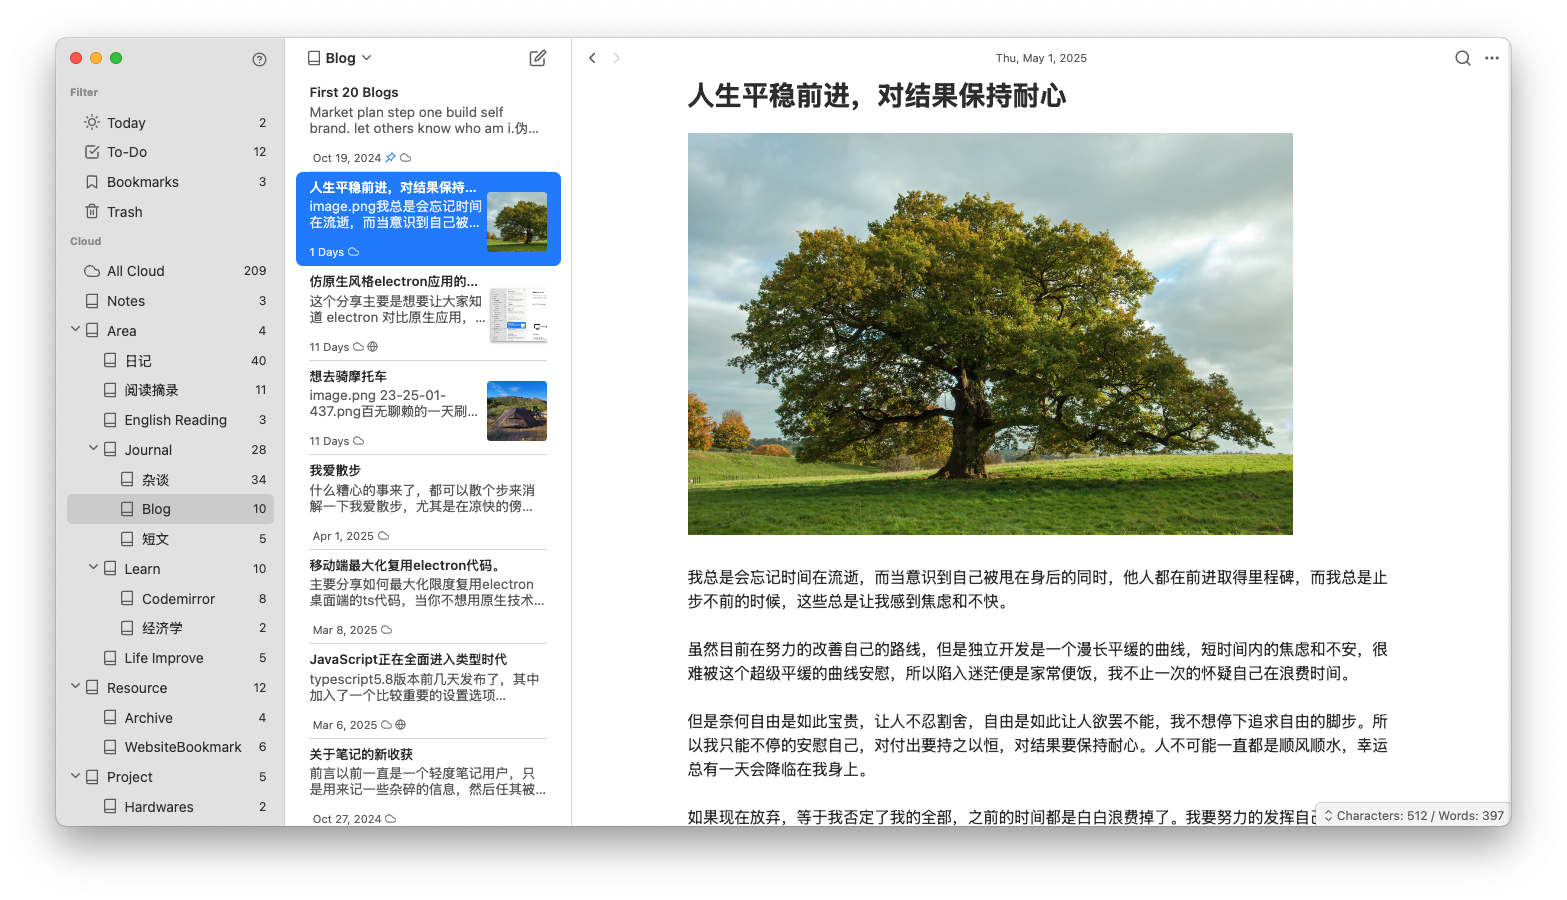Click the screenshot thumbnail on electron note

point(517,315)
